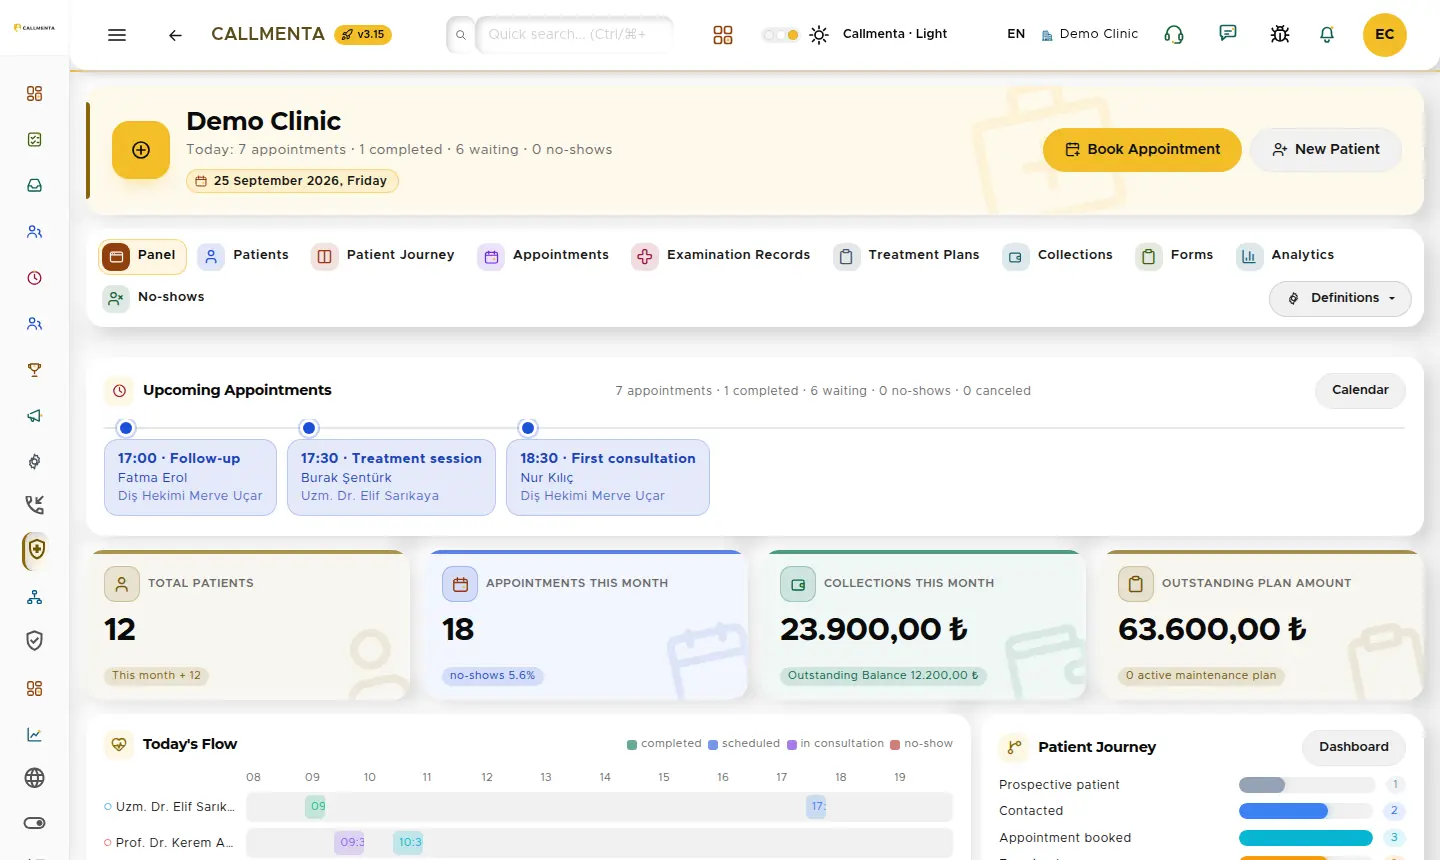Open the Examination Records tab
Screen dimensions: 1440x860
tap(721, 256)
